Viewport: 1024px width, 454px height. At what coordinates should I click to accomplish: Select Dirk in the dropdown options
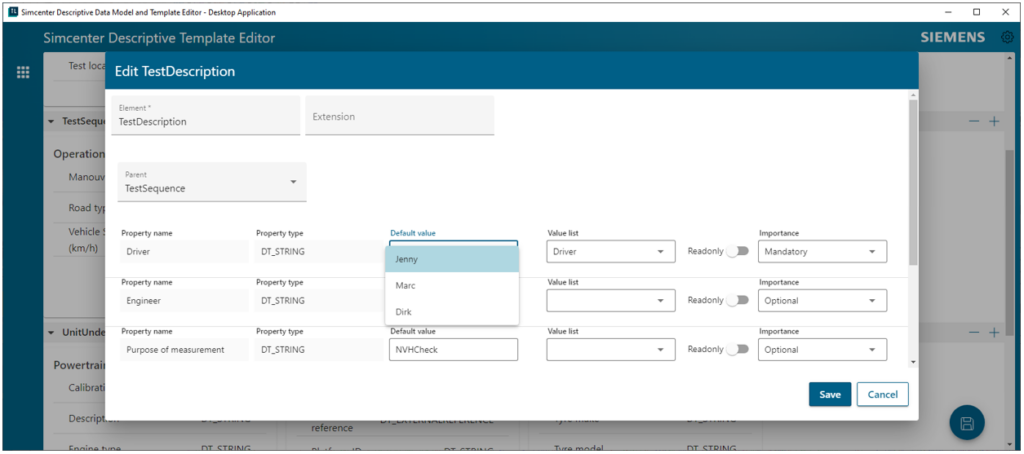click(452, 312)
